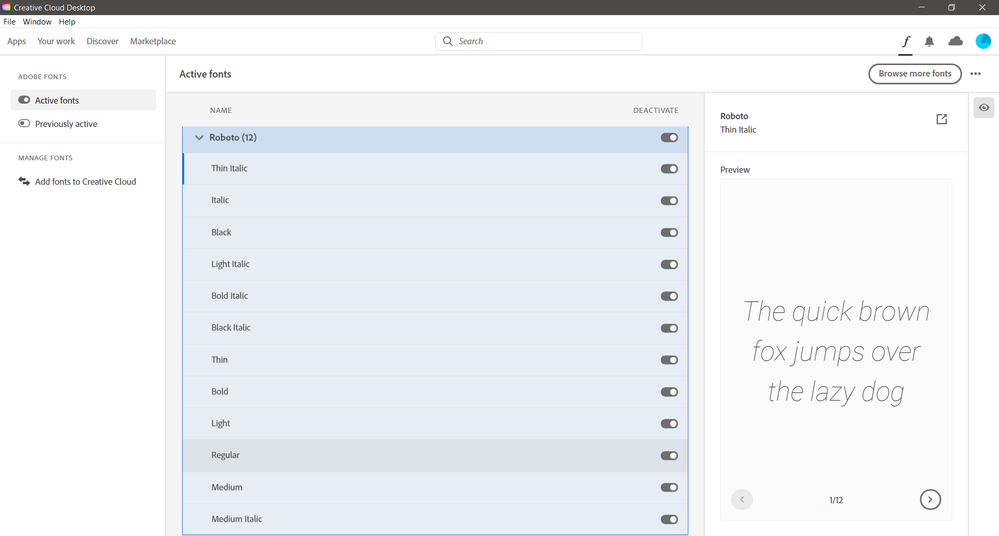Image resolution: width=999 pixels, height=536 pixels.
Task: Show next font preview
Action: click(930, 500)
